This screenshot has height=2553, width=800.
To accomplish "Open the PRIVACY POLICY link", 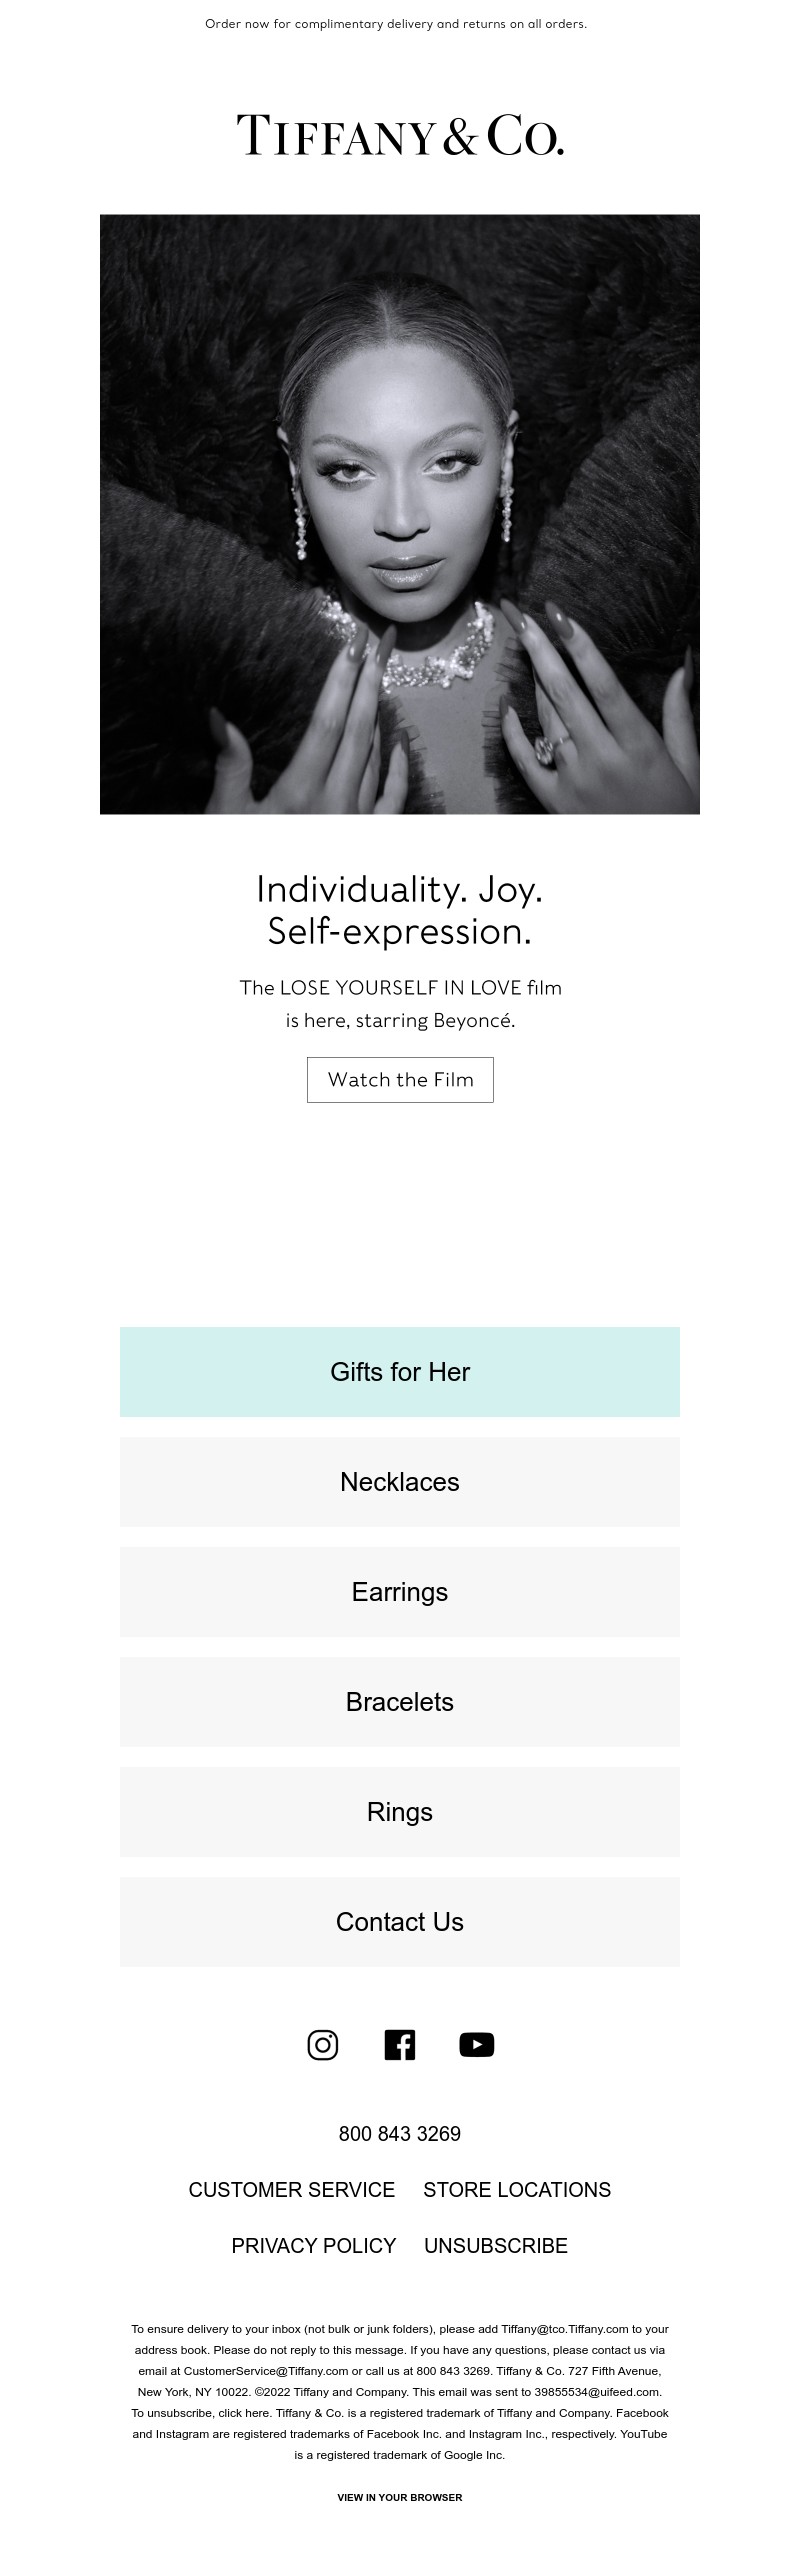I will pos(314,2246).
